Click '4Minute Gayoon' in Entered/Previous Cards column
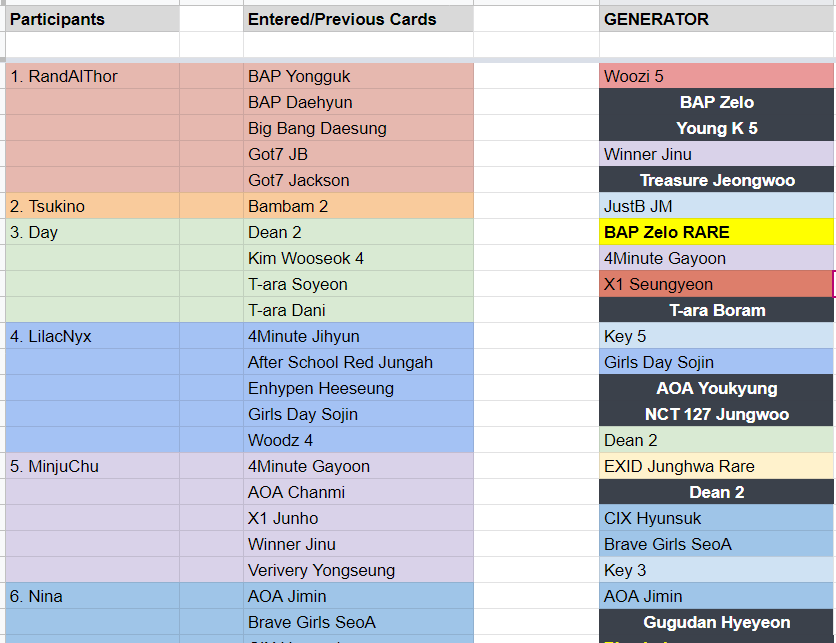The height and width of the screenshot is (643, 836). coord(358,467)
